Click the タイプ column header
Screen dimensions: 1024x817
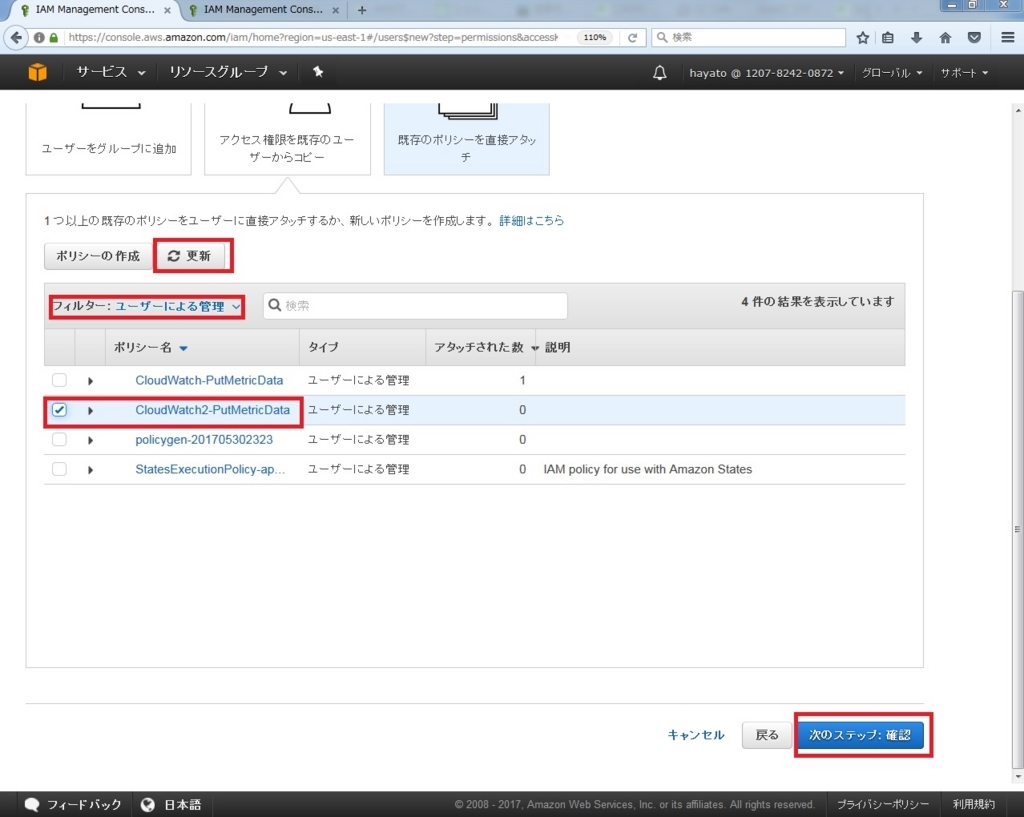[x=323, y=347]
